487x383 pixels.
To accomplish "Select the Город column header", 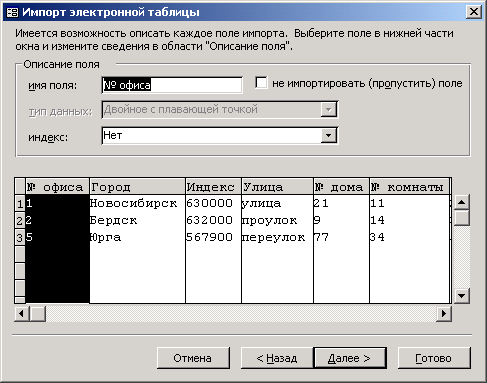I will (x=137, y=187).
